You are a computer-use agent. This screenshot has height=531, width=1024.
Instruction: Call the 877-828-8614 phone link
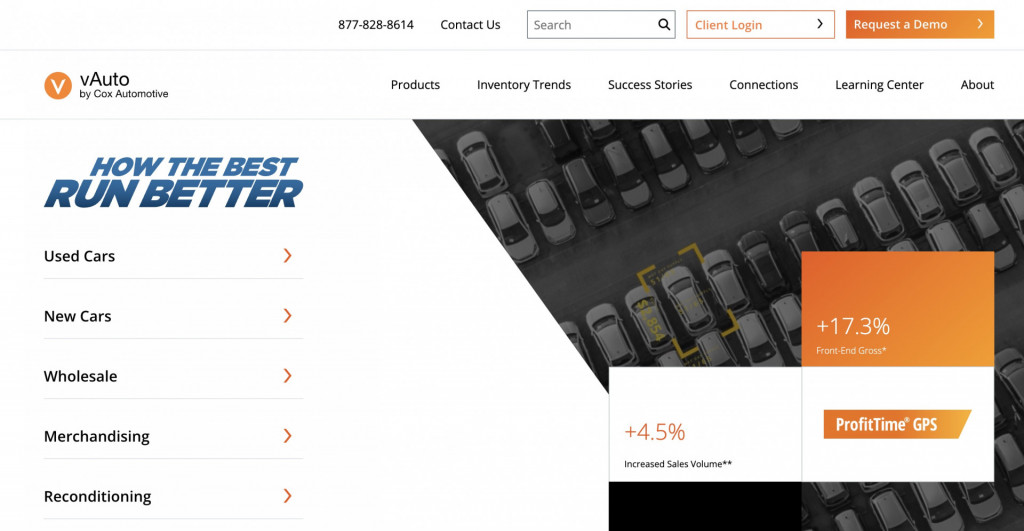376,25
